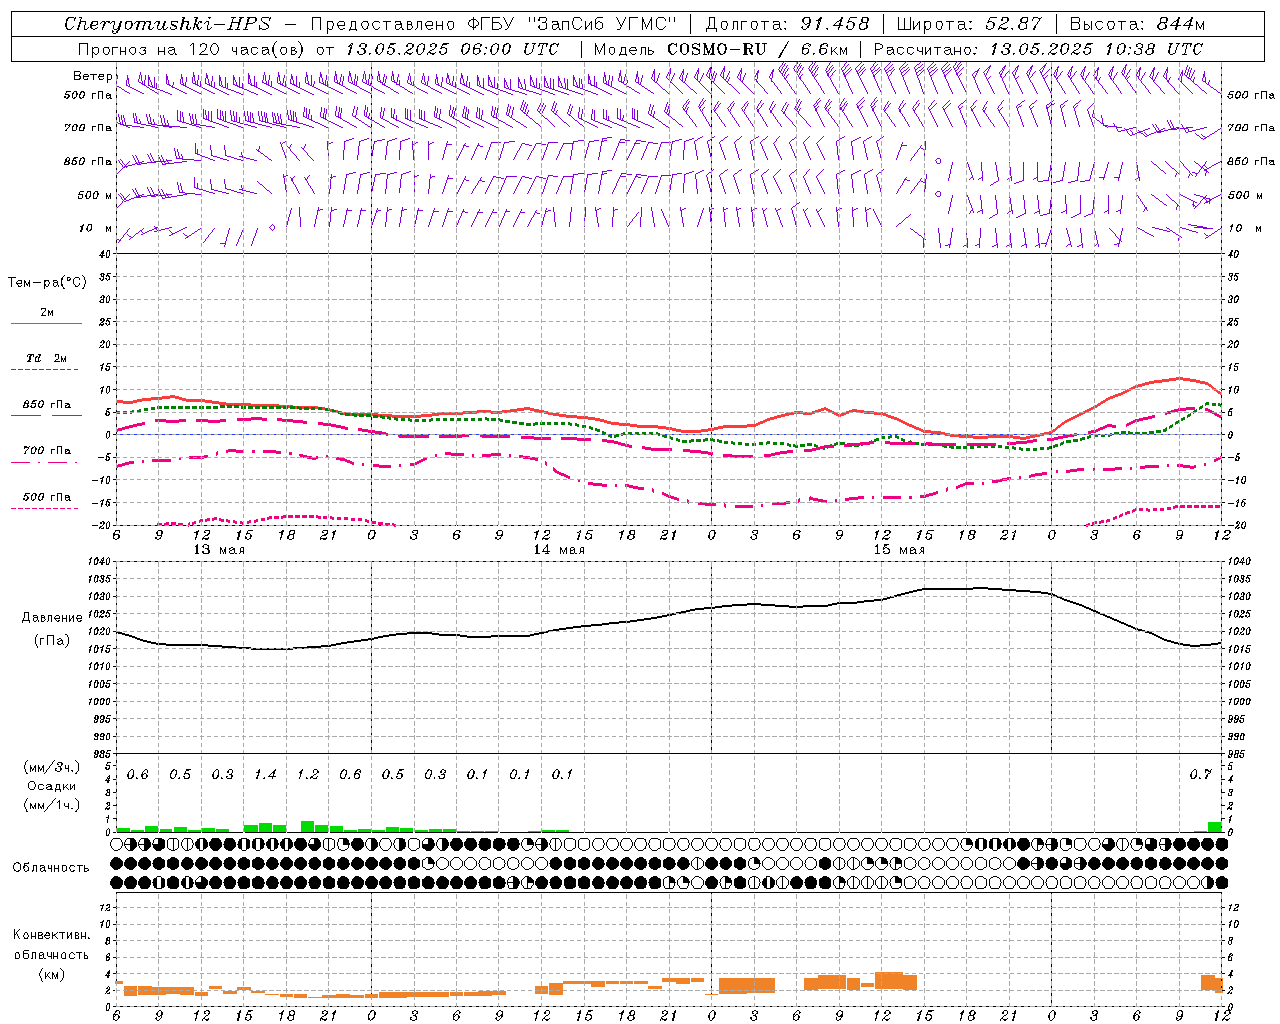Screen dimensions: 1280x1024
Task: Select the model name "COSMO-RU / 6.6км"
Action: [x=758, y=49]
